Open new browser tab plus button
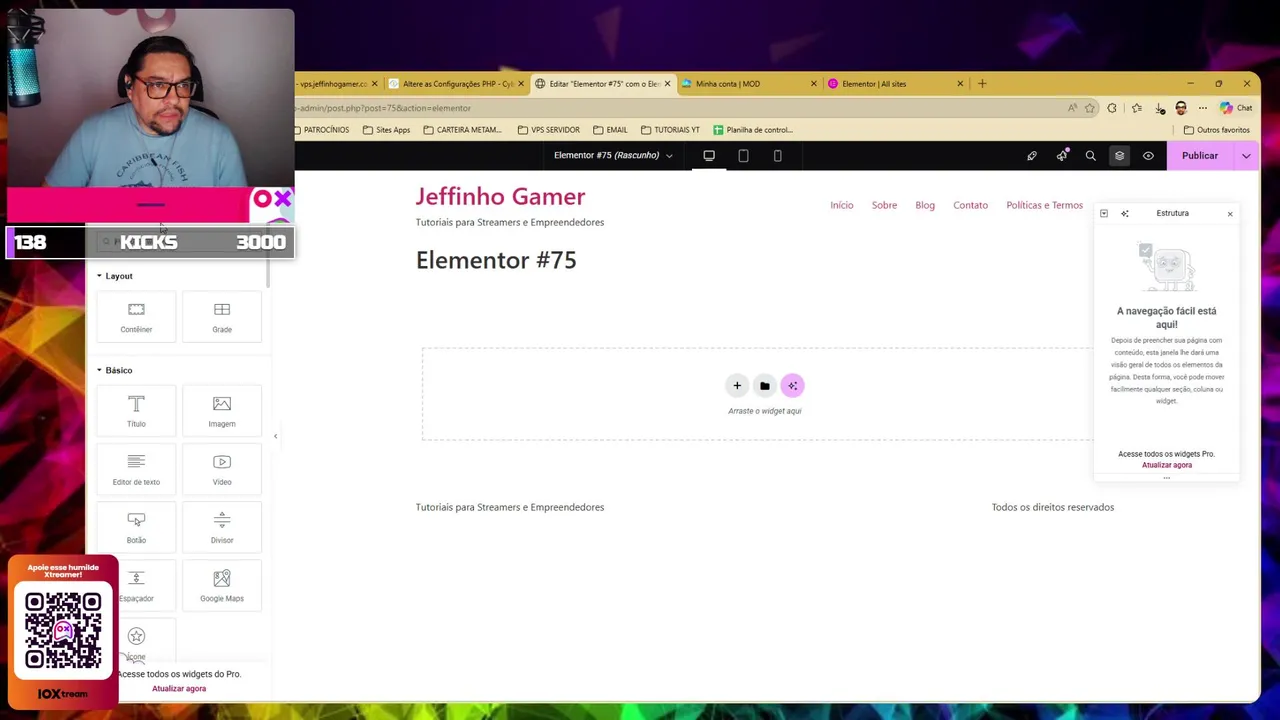Viewport: 1280px width, 720px height. (x=982, y=84)
